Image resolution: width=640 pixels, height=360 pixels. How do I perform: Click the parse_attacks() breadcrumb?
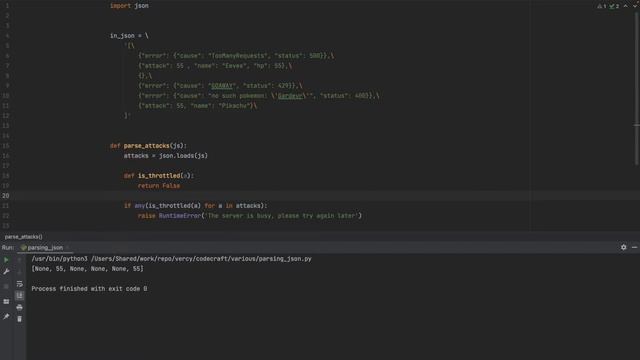click(23, 237)
